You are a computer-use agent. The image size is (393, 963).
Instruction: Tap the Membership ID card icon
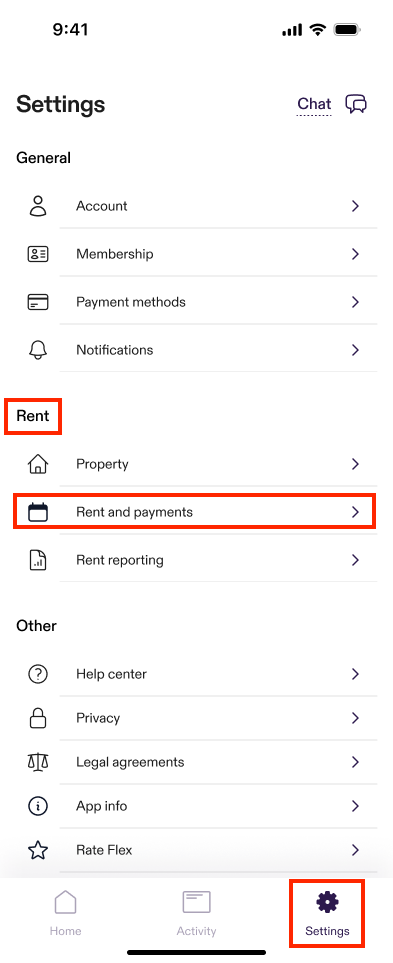tap(38, 254)
